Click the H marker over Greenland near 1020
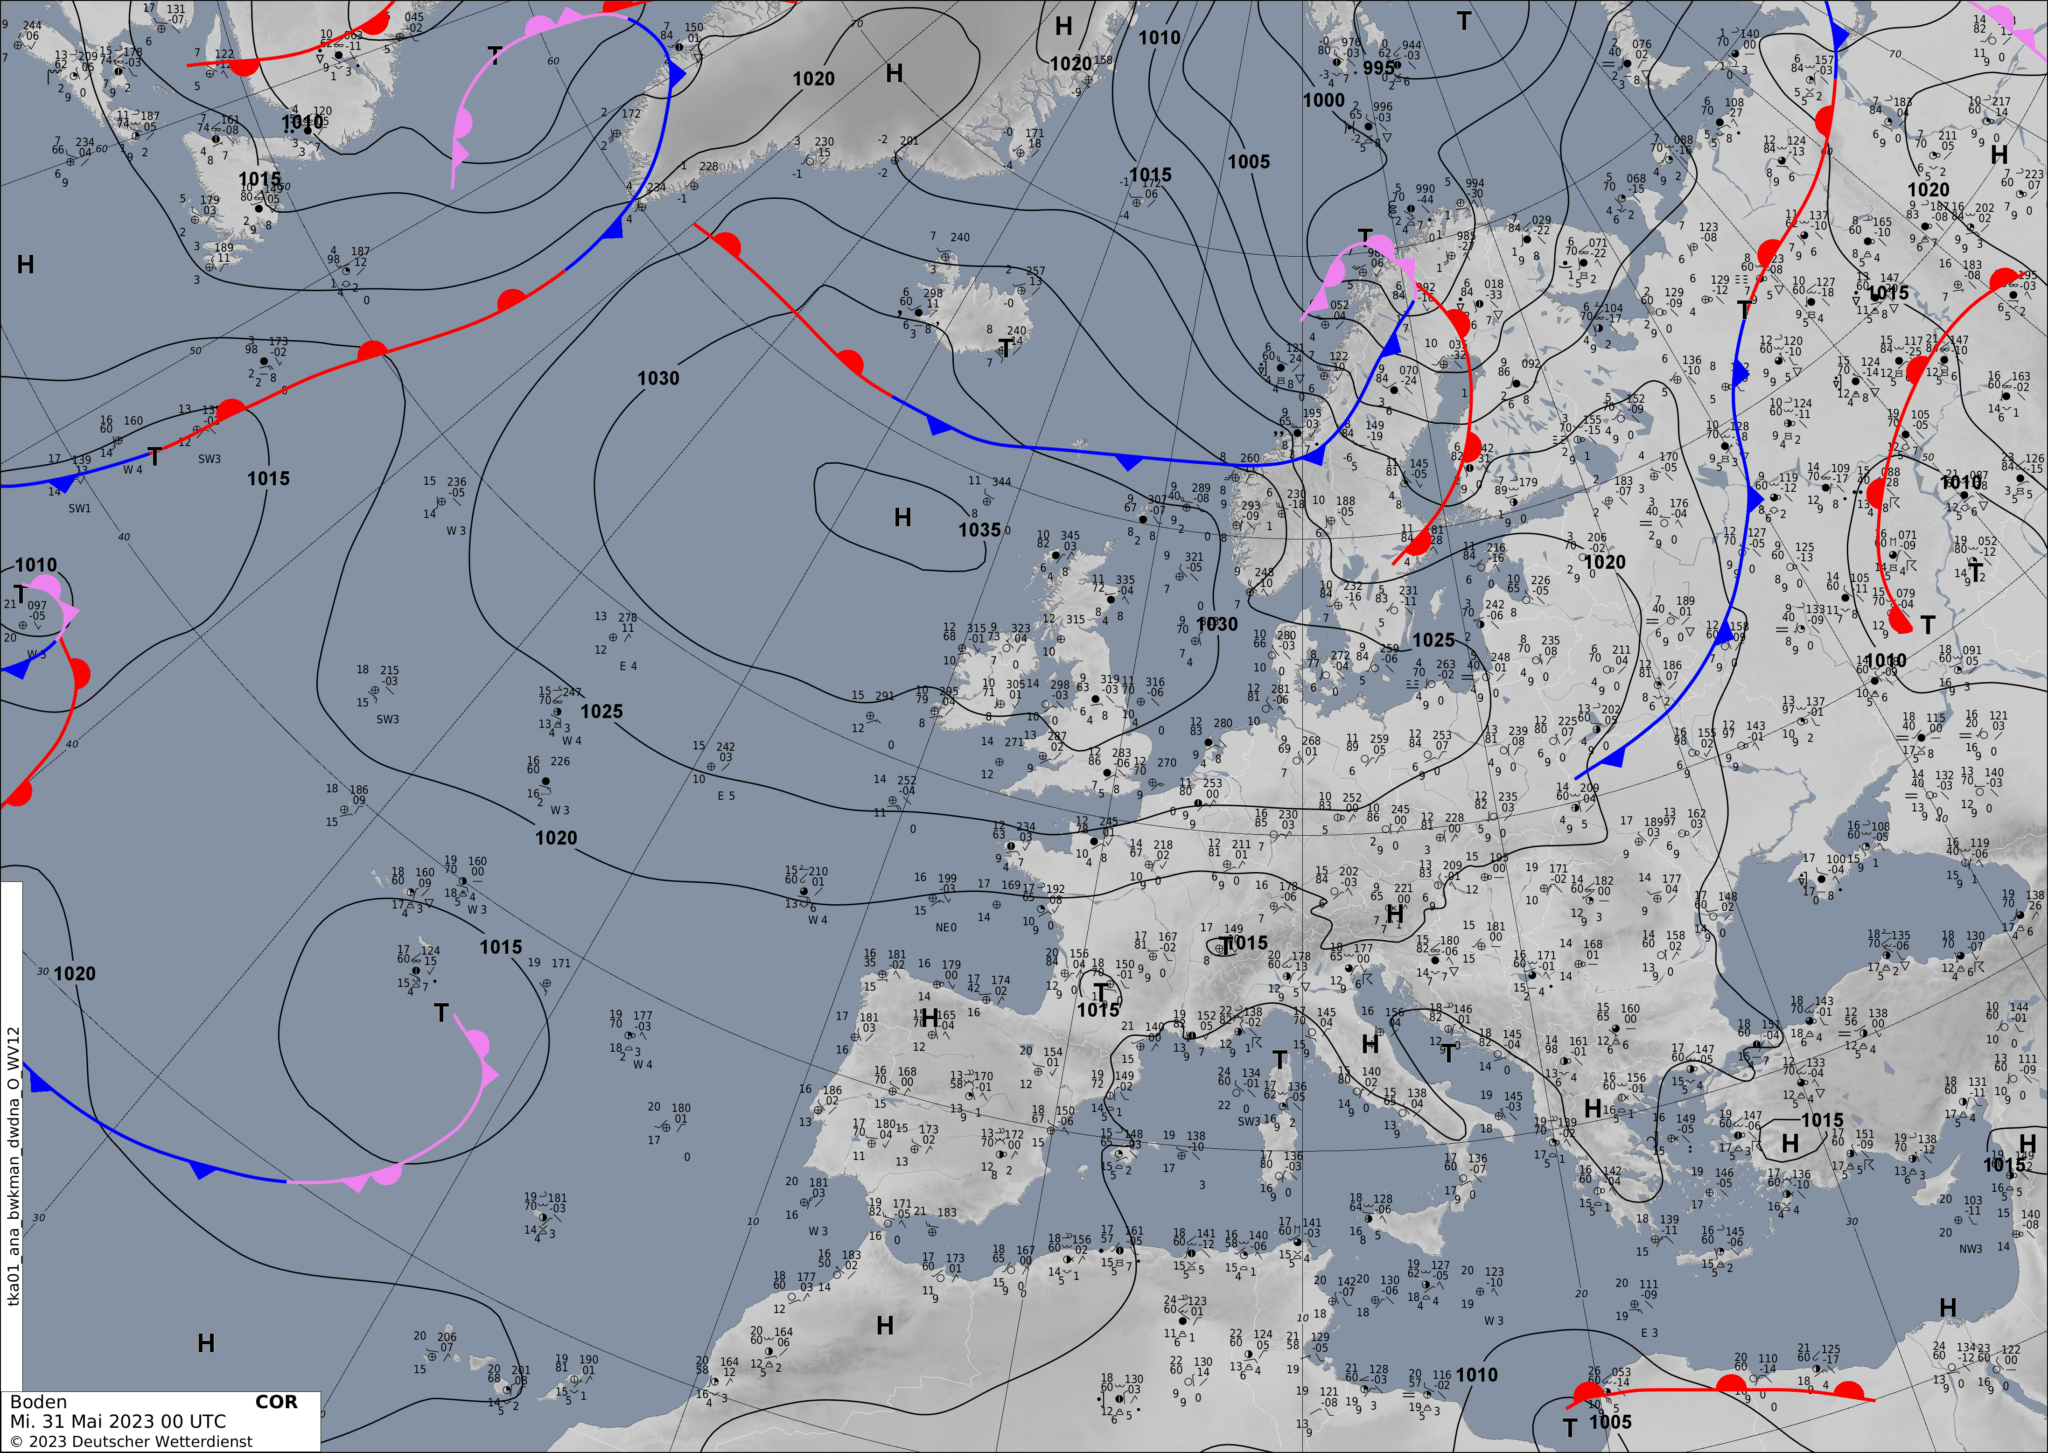2048x1453 pixels. 895,73
